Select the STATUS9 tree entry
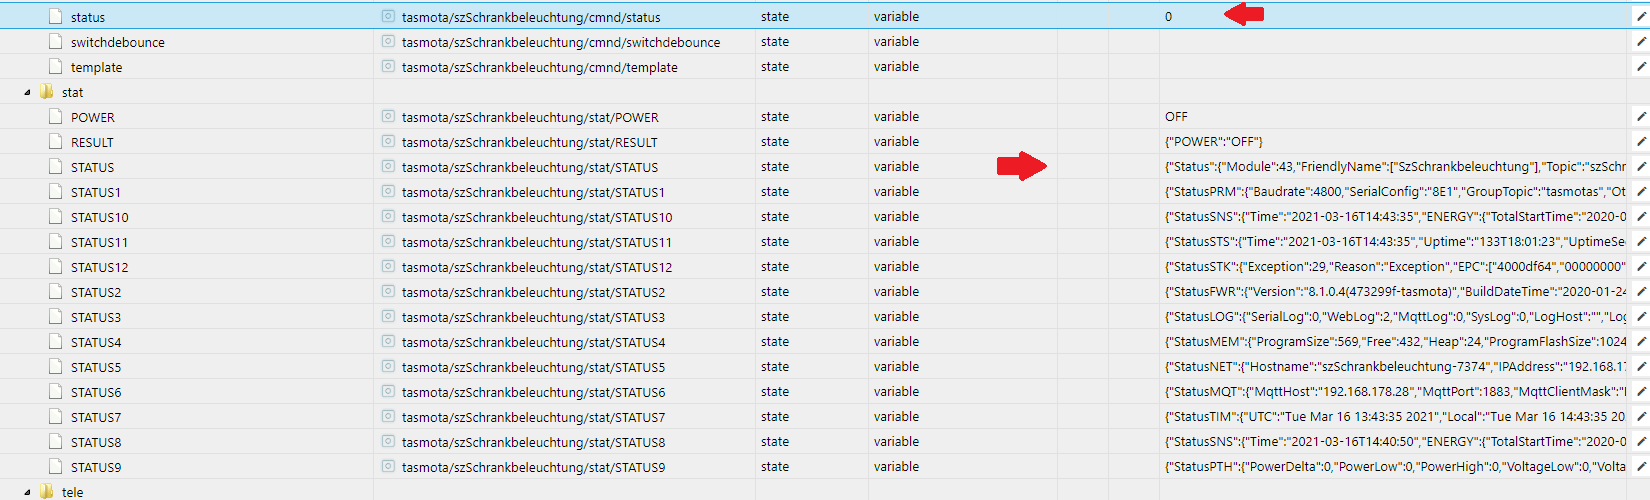This screenshot has width=1650, height=500. pyautogui.click(x=96, y=467)
